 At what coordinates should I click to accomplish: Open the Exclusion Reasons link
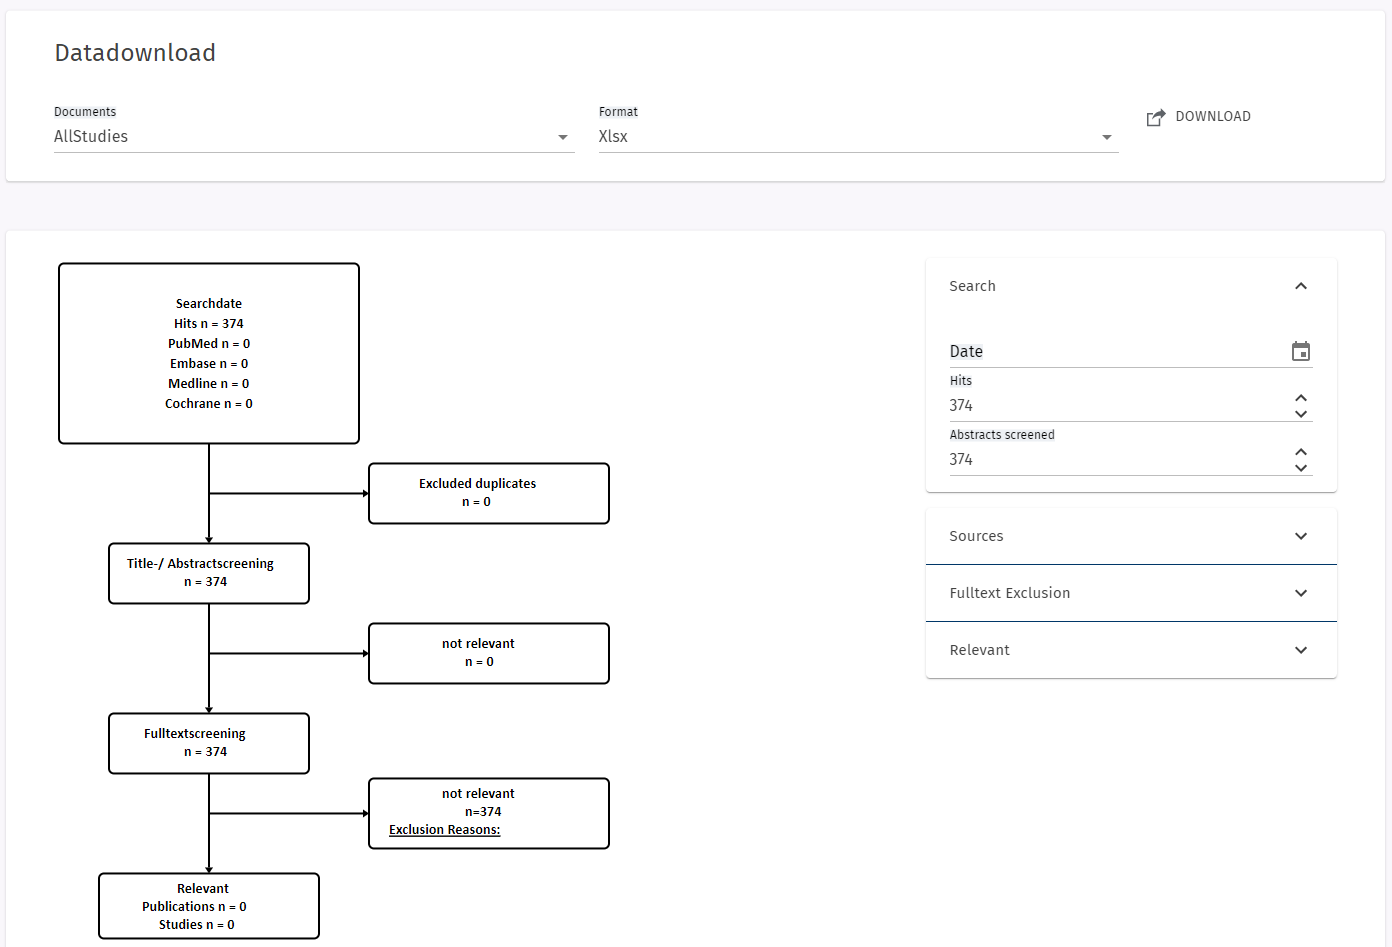click(444, 830)
